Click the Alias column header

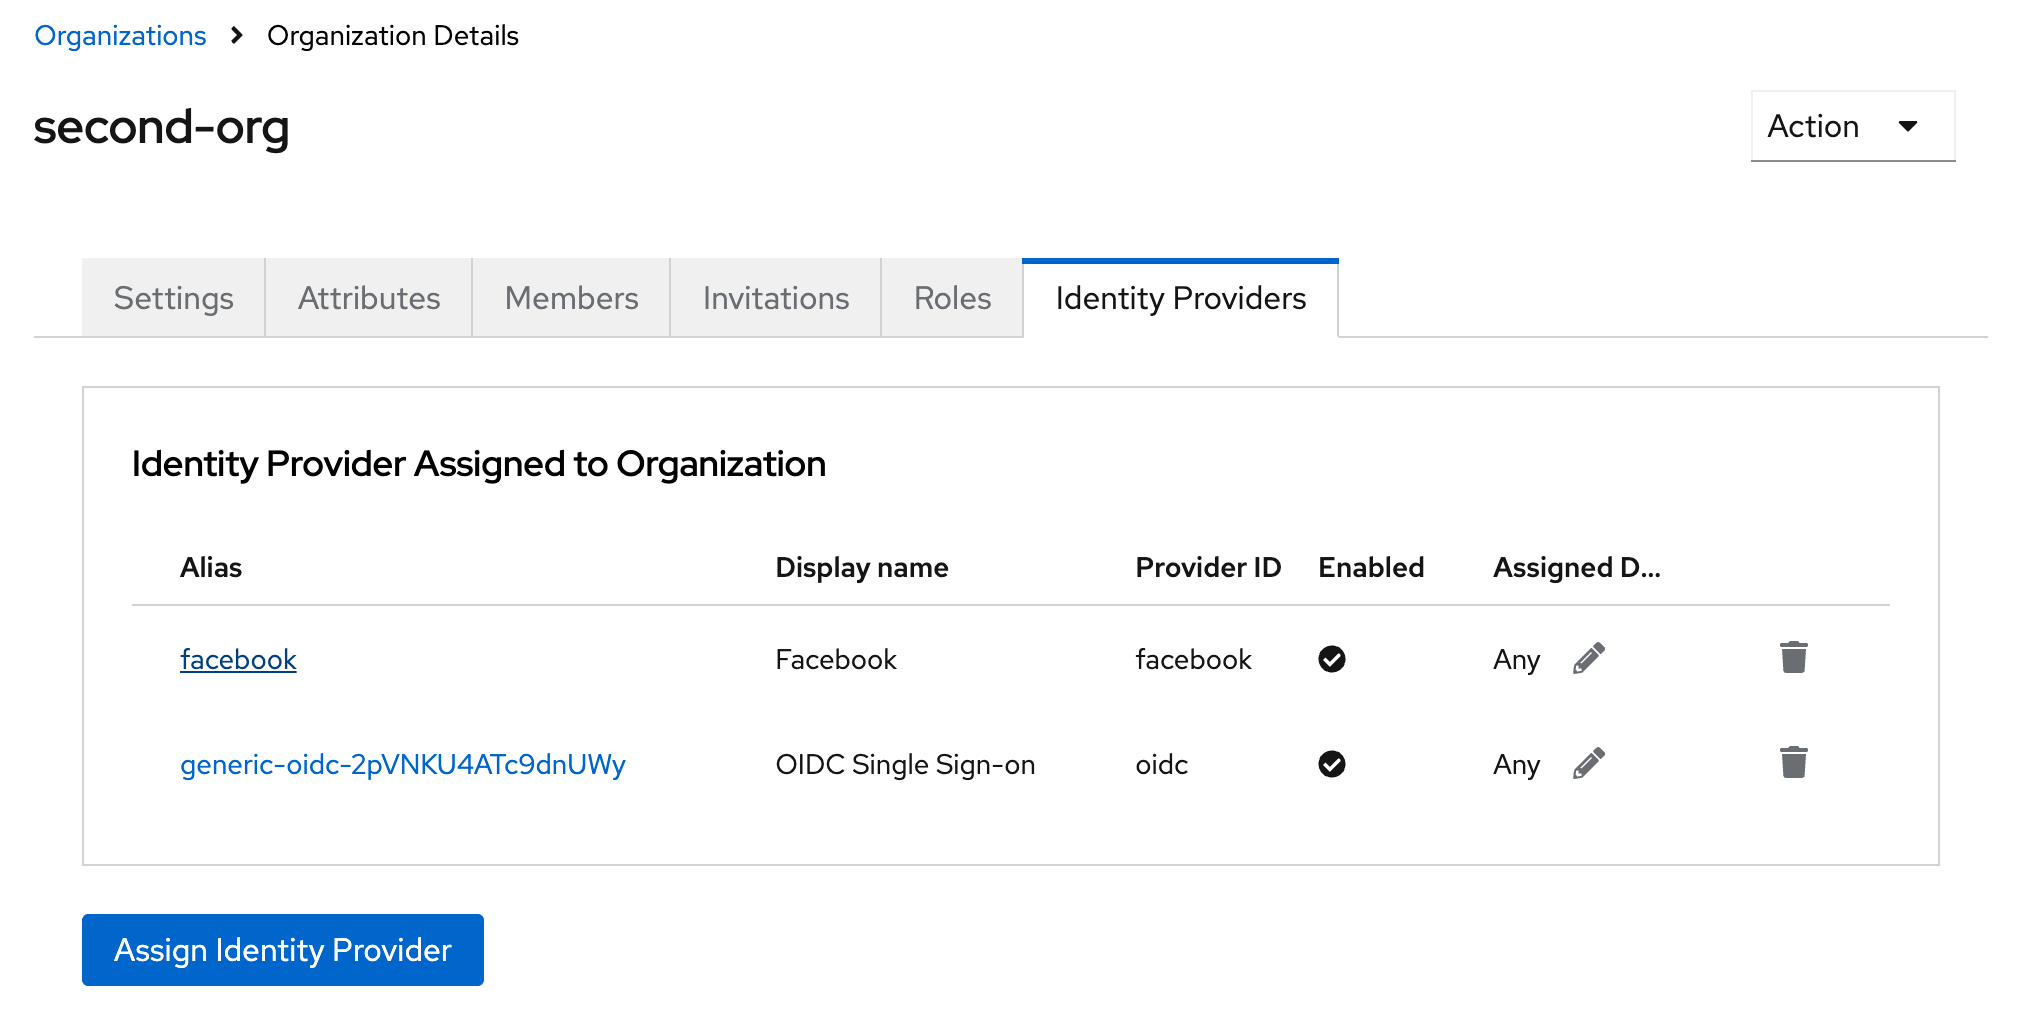[211, 567]
